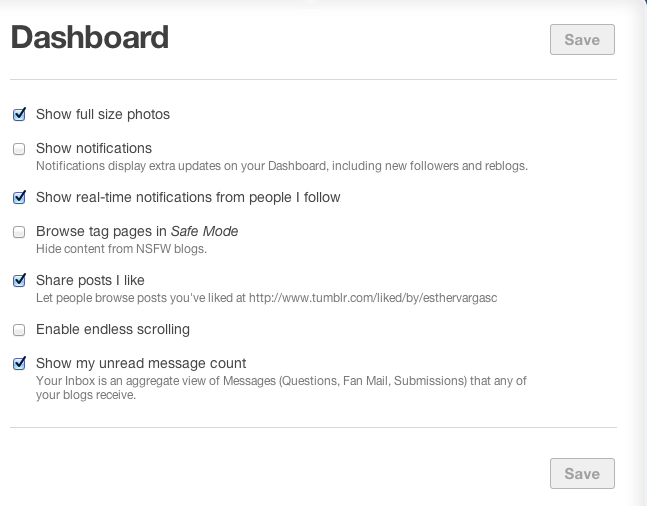The height and width of the screenshot is (506, 647).
Task: Click the 'Show real-time notifications' label text
Action: pos(188,198)
